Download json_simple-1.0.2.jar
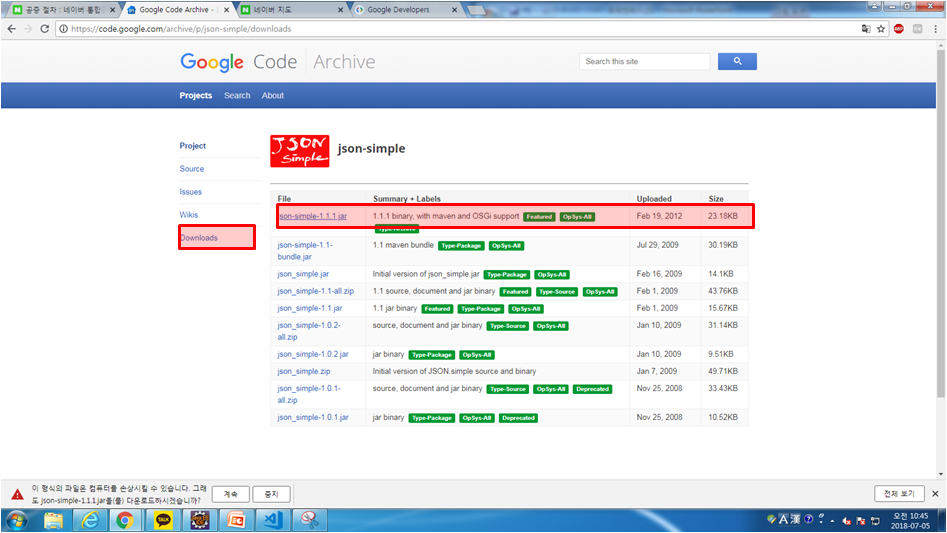This screenshot has width=947, height=533. 313,354
